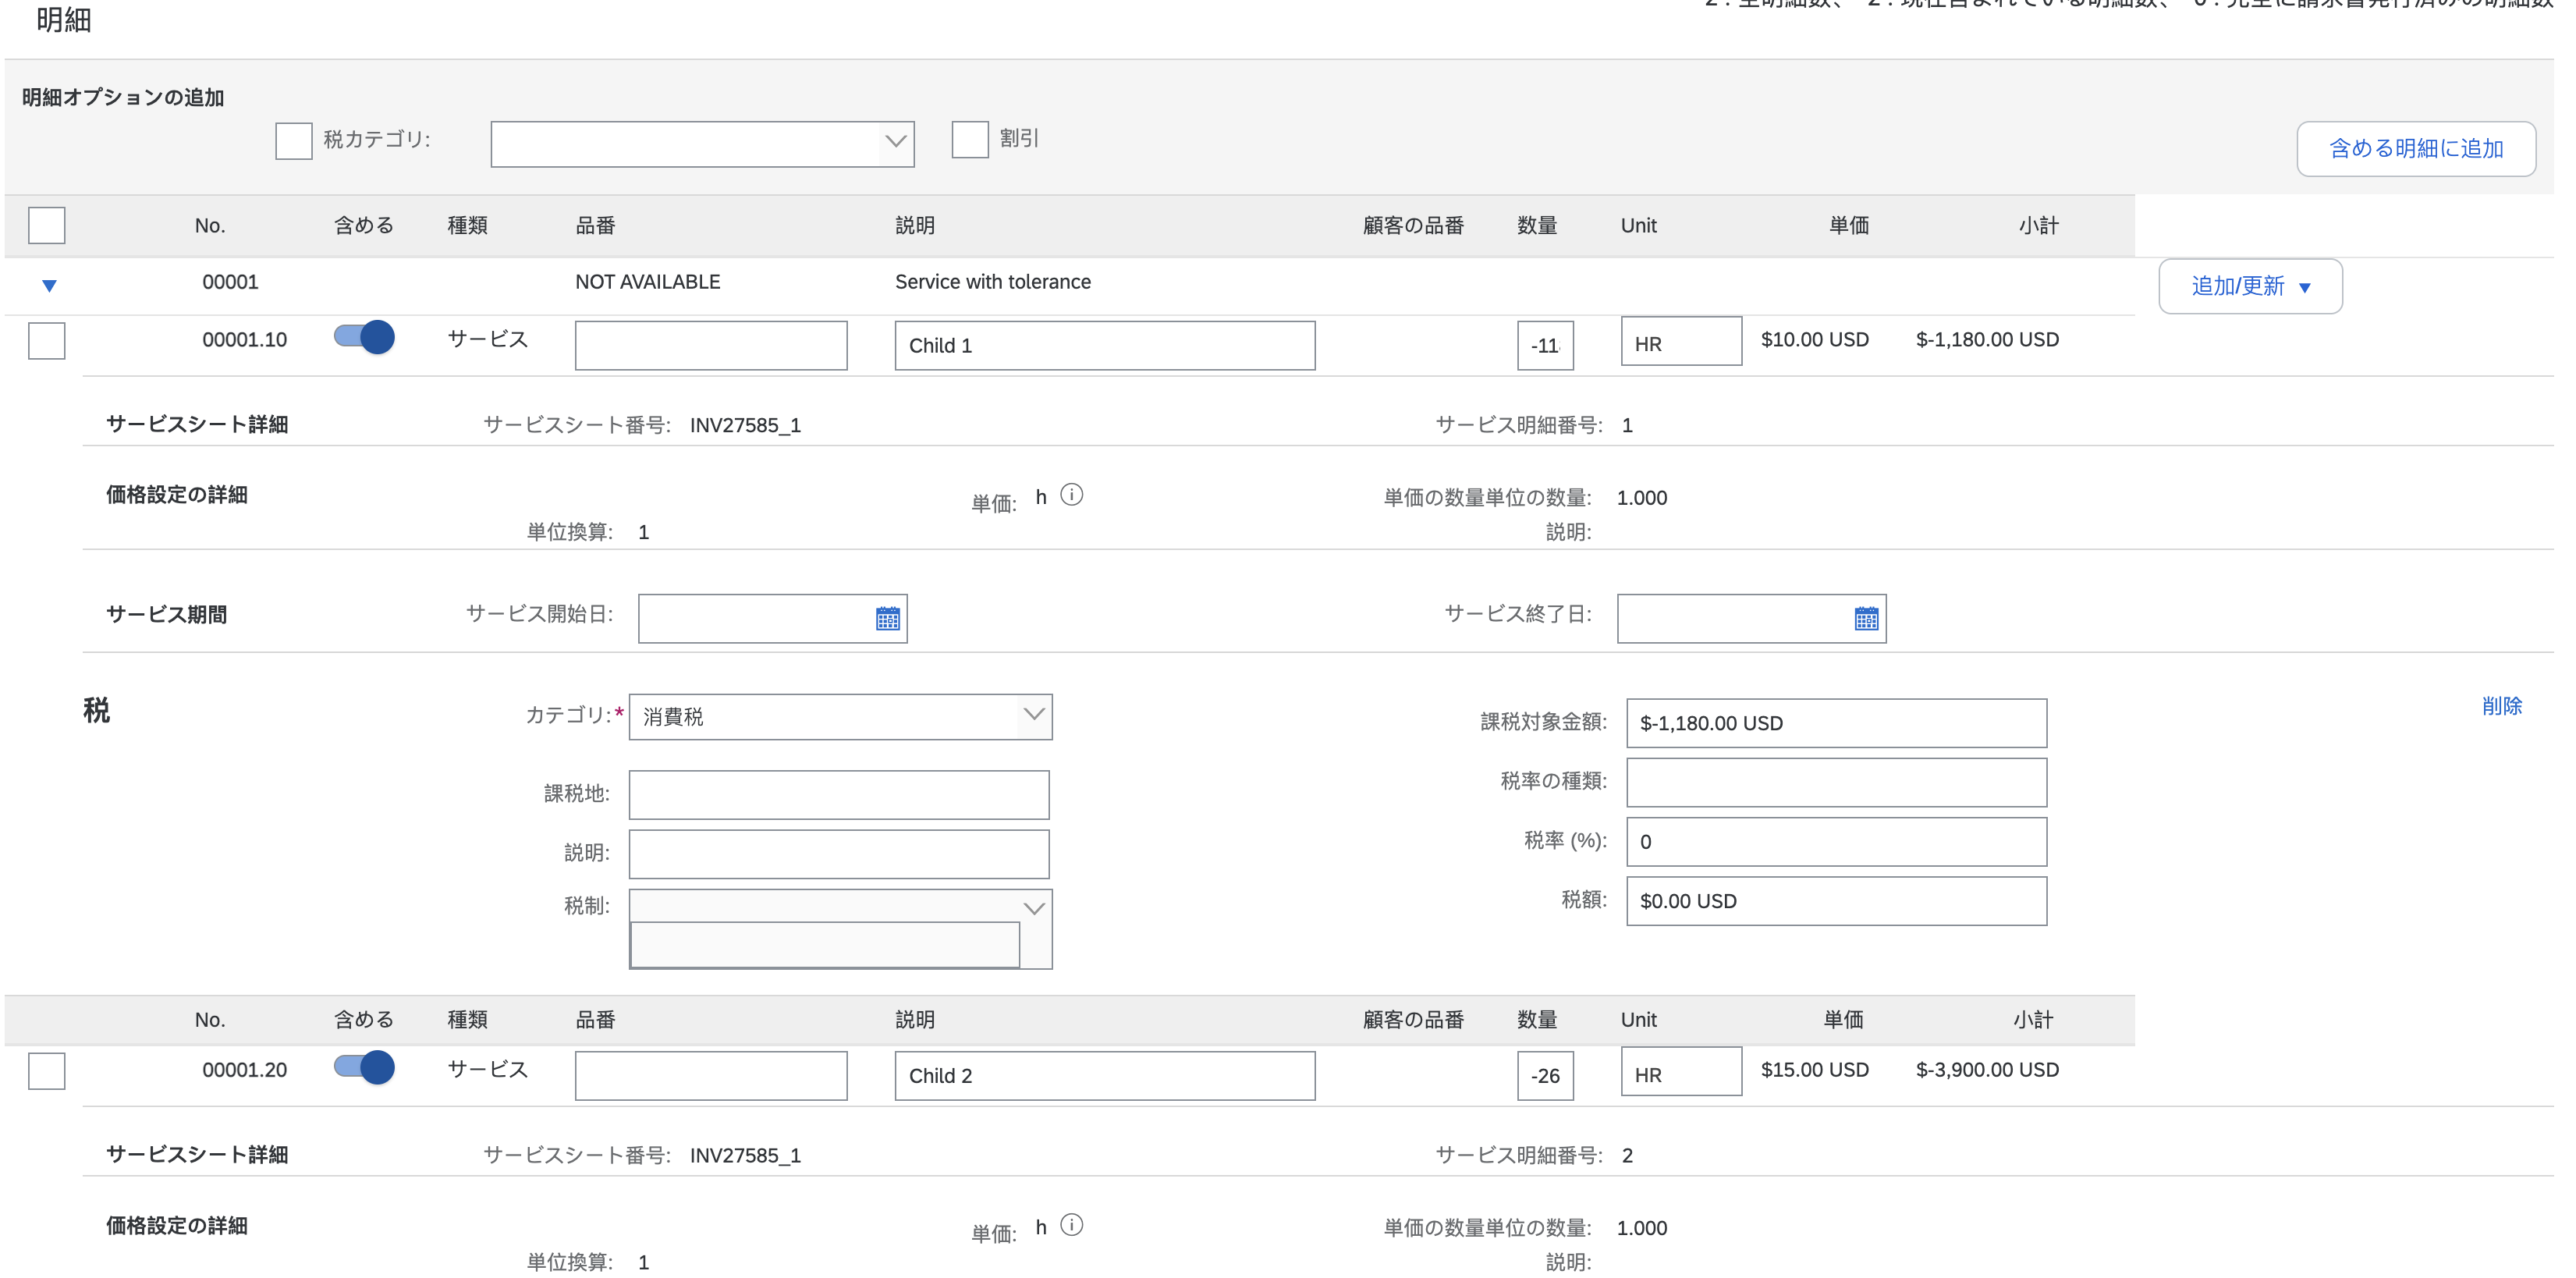This screenshot has height=1278, width=2576.
Task: Check the 割引 checkbox
Action: (x=969, y=139)
